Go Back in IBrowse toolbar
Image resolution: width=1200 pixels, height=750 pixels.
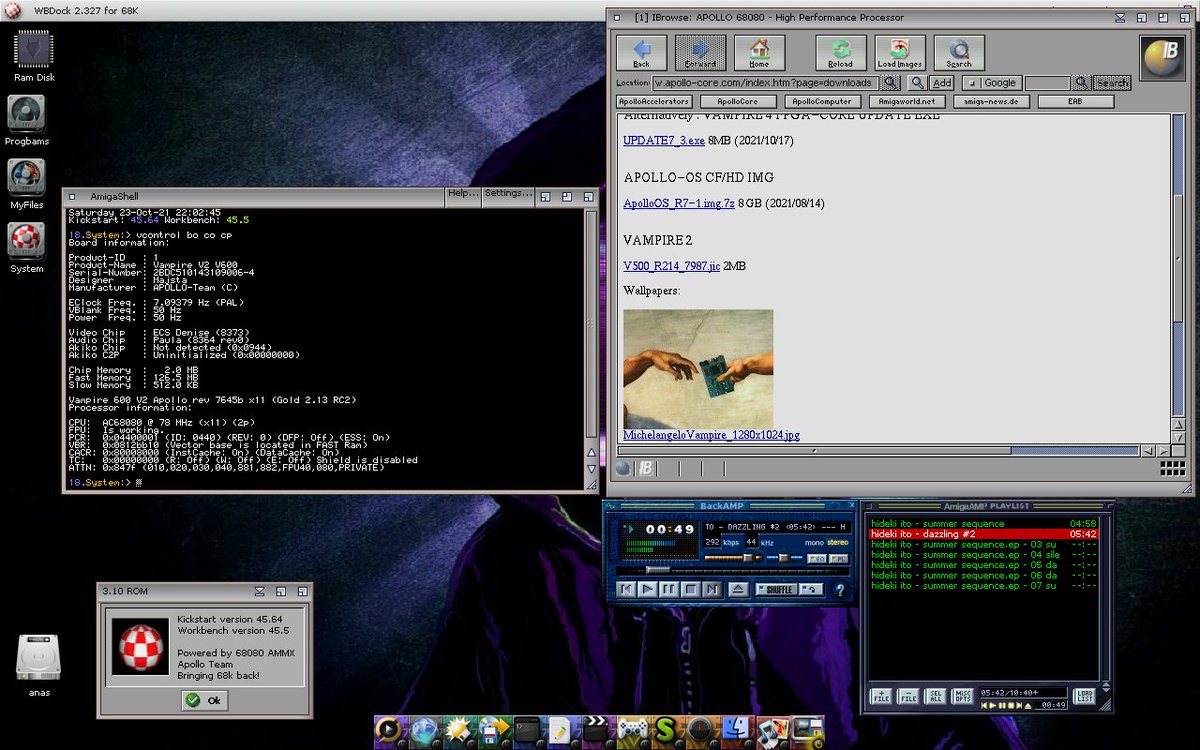click(641, 53)
